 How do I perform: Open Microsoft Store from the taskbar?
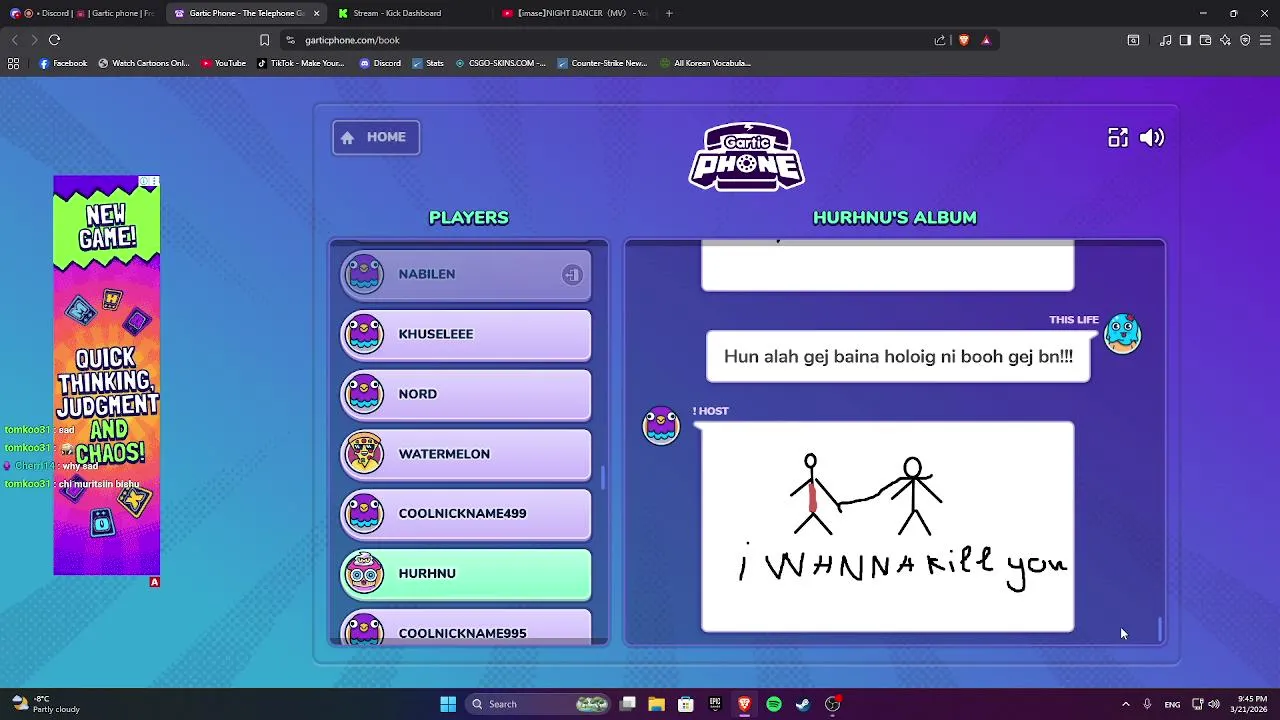[686, 704]
